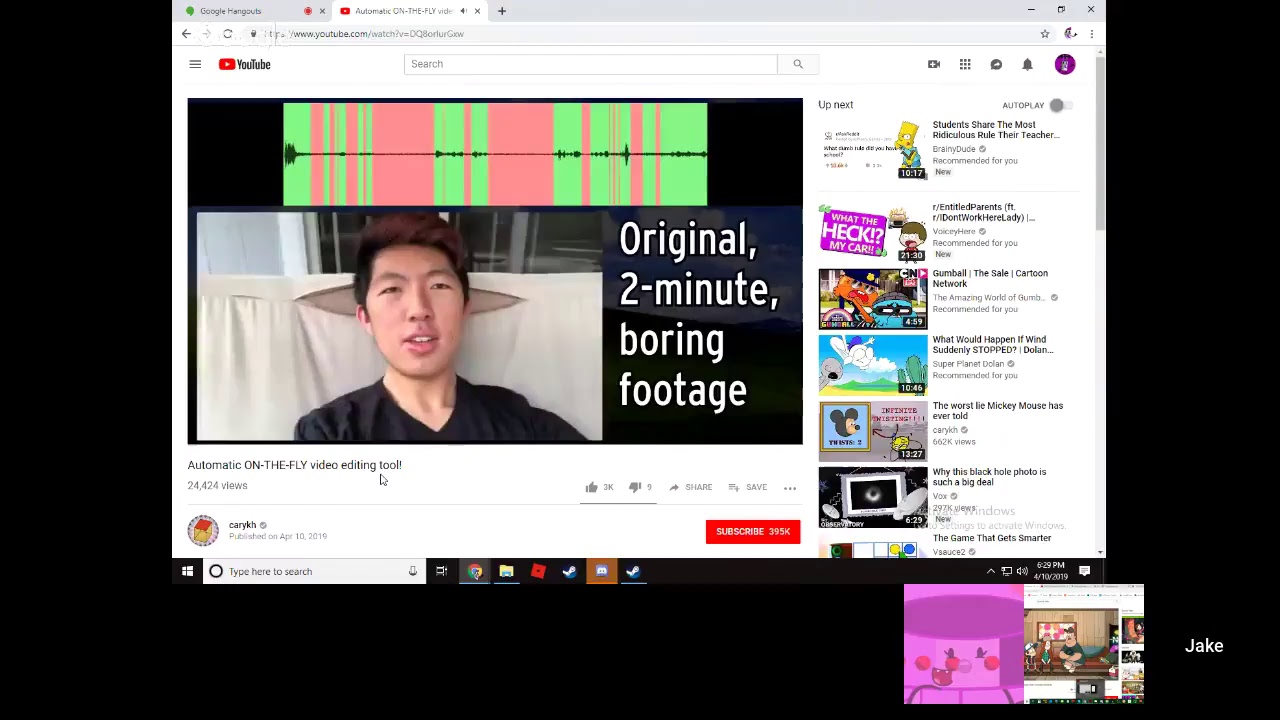
Task: Open a new browser tab
Action: coord(502,11)
